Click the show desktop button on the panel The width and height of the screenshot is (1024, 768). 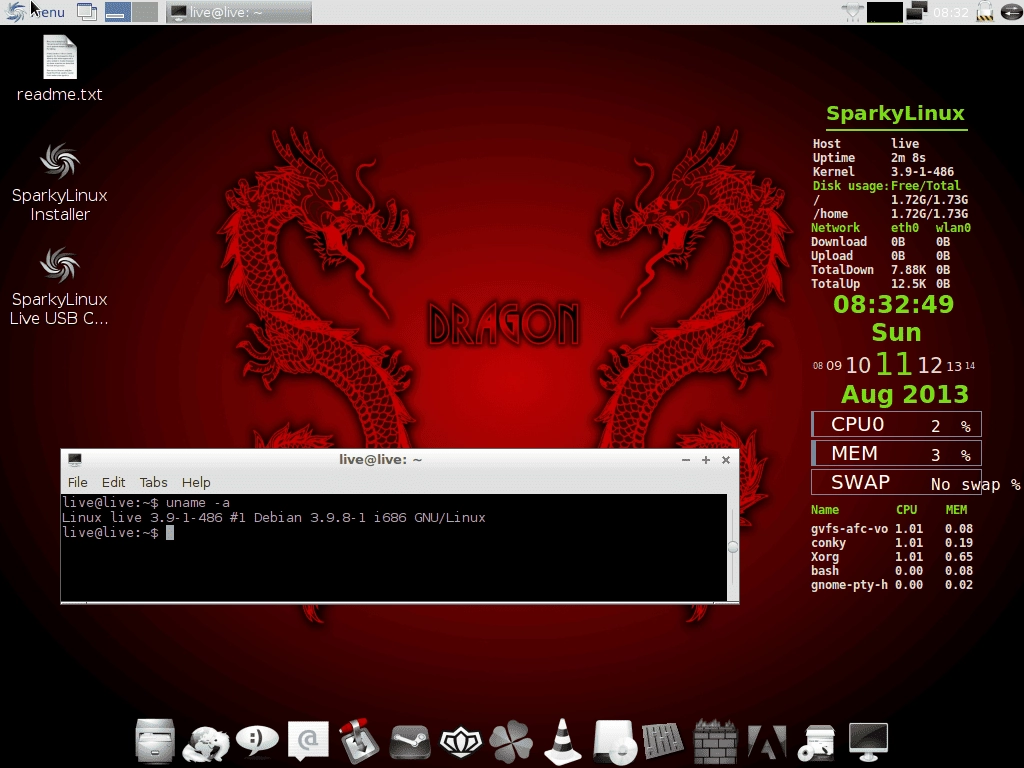pos(87,12)
